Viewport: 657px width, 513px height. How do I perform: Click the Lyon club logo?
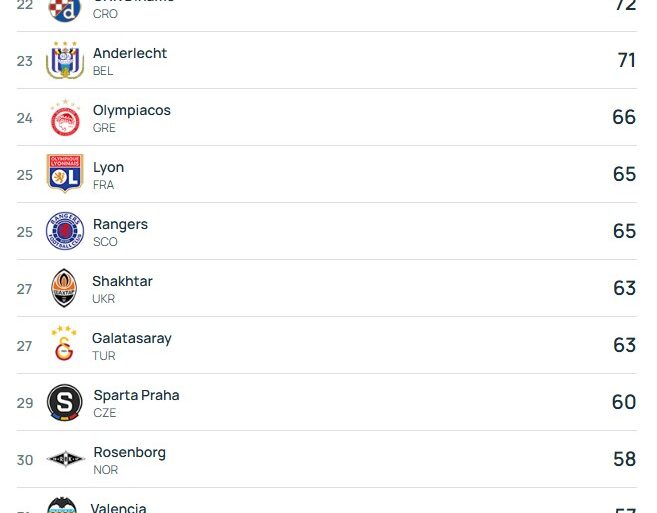[65, 174]
